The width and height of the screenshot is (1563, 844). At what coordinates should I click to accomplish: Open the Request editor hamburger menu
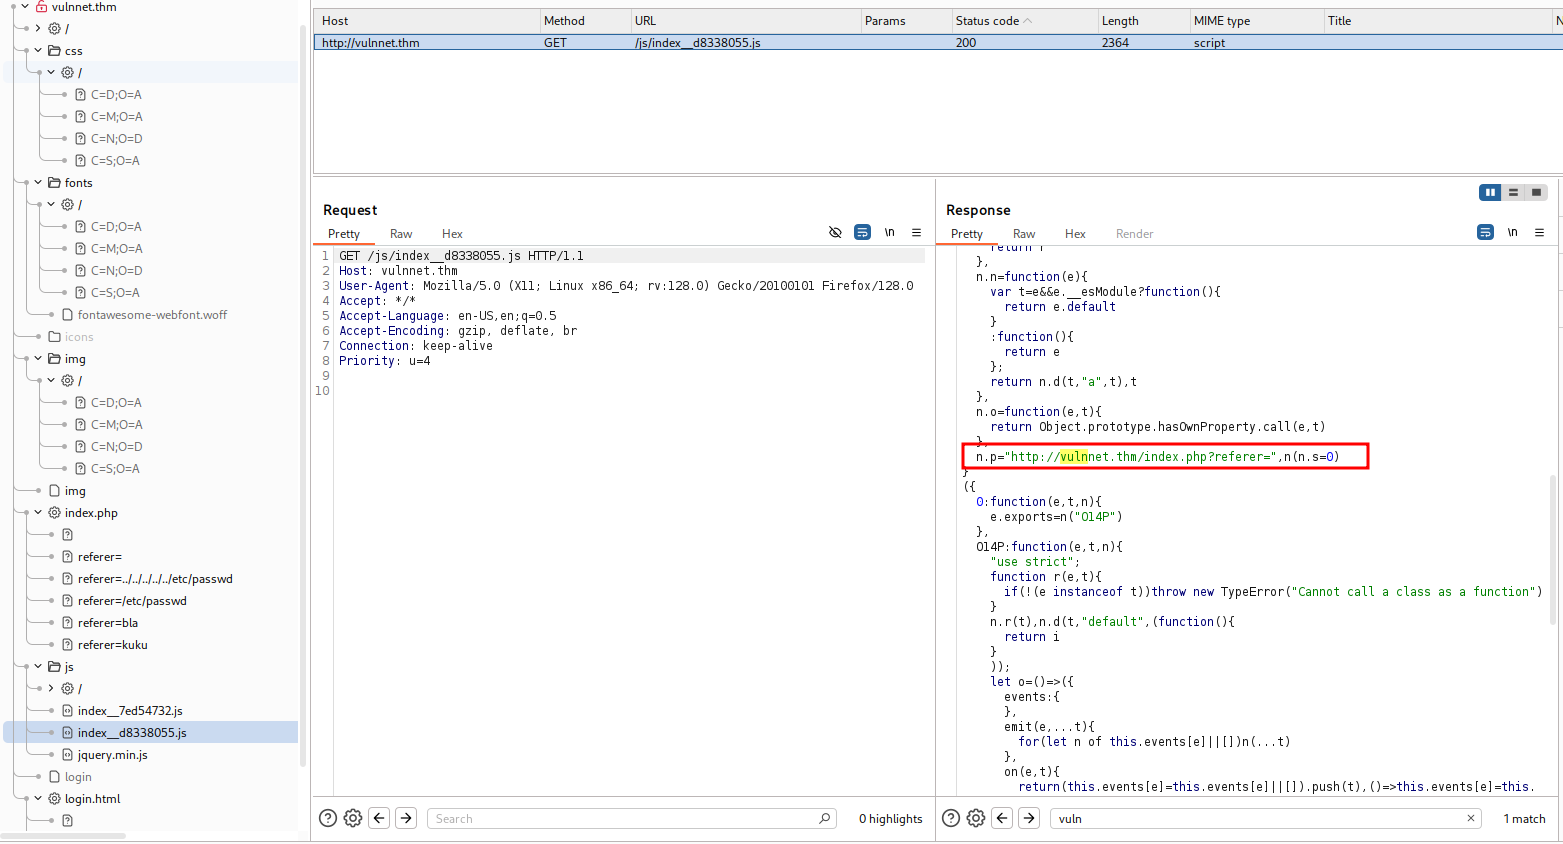point(917,232)
